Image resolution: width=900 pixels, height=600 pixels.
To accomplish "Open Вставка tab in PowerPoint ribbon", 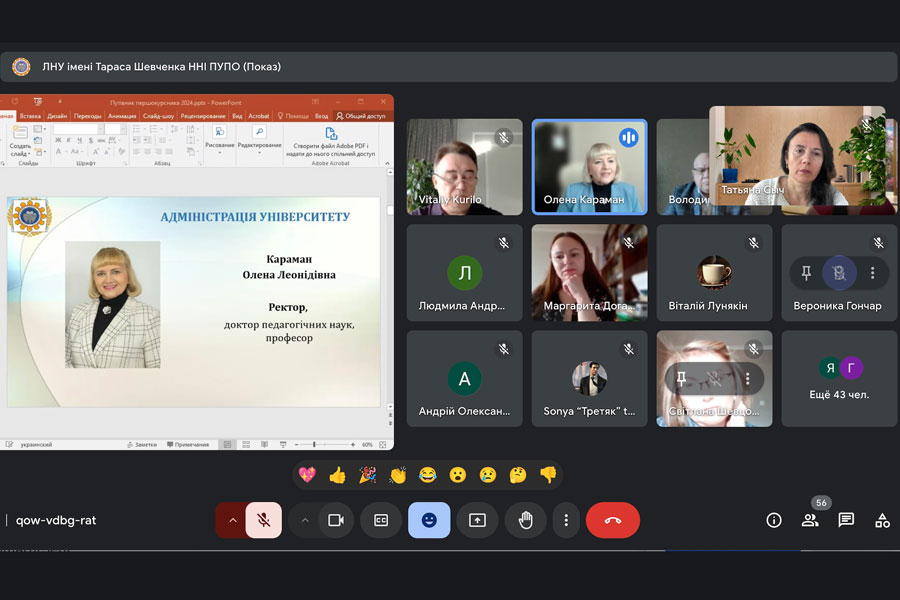I will (x=30, y=116).
